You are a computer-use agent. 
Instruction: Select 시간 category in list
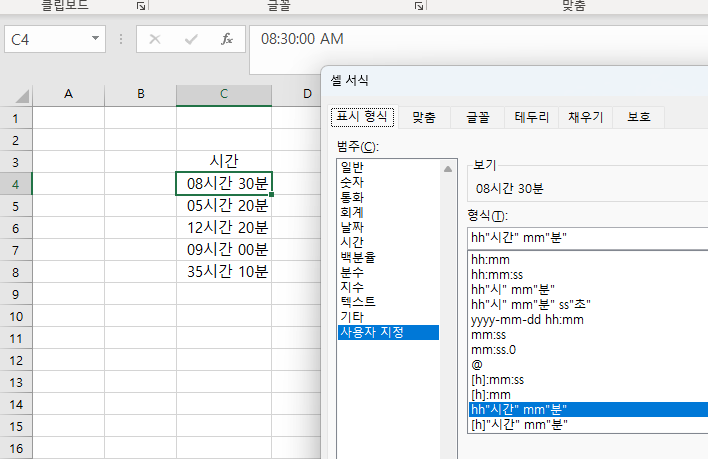coord(388,242)
